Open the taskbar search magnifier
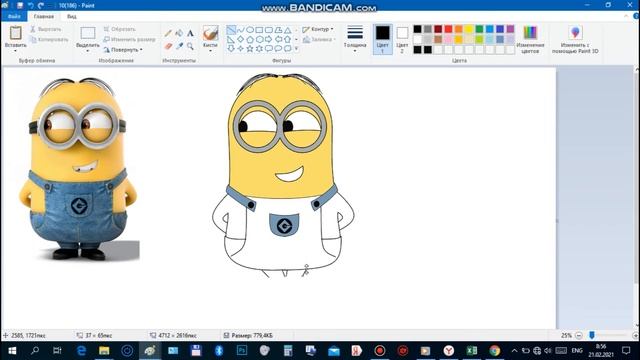 click(35, 351)
